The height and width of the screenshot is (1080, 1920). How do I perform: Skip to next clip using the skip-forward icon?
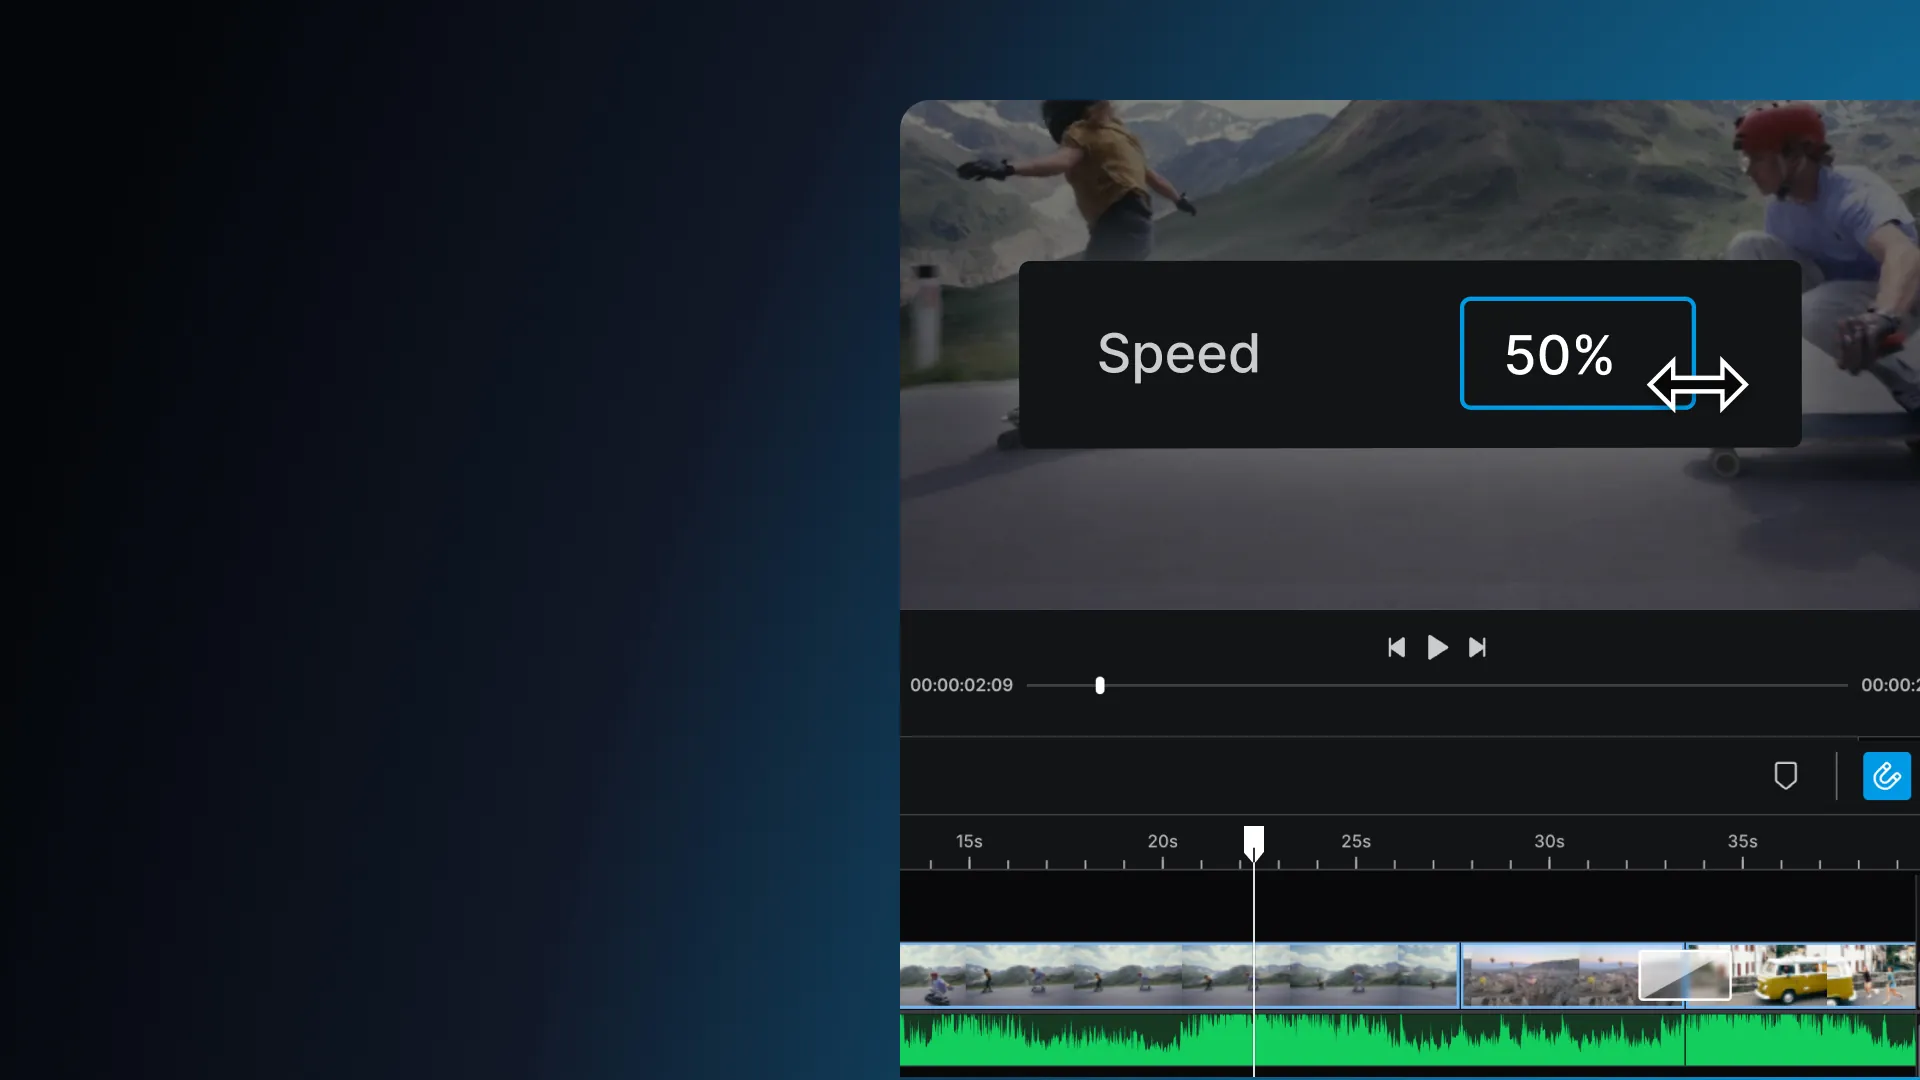[x=1477, y=648]
